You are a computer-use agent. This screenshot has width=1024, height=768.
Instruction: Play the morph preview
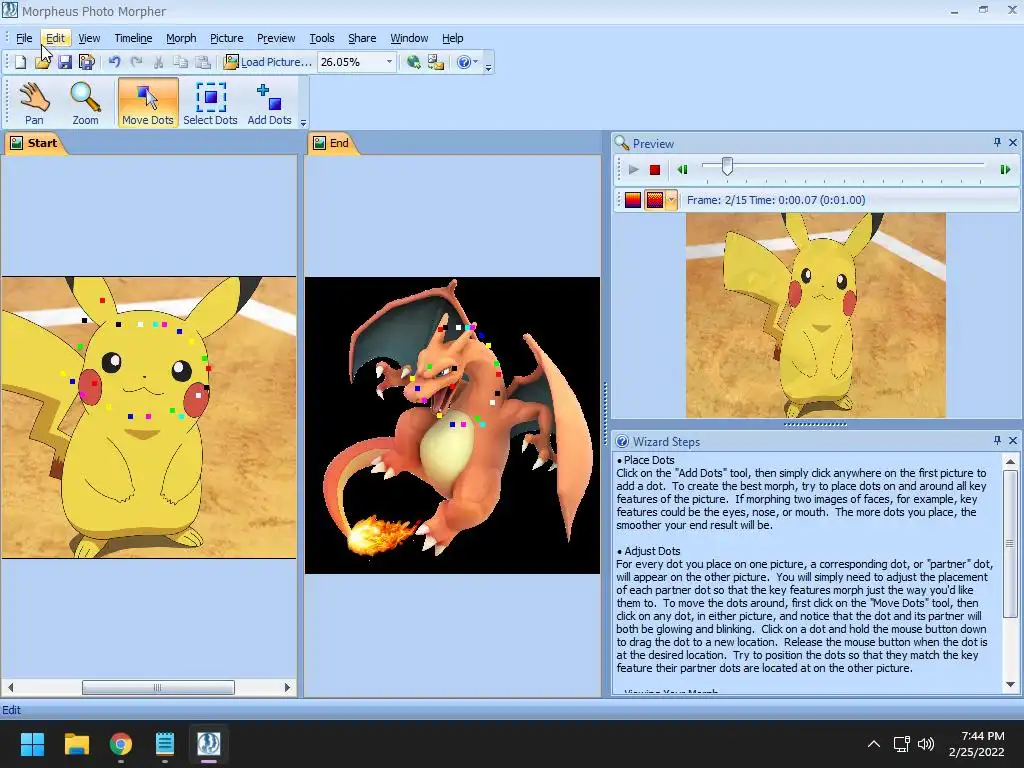(633, 170)
